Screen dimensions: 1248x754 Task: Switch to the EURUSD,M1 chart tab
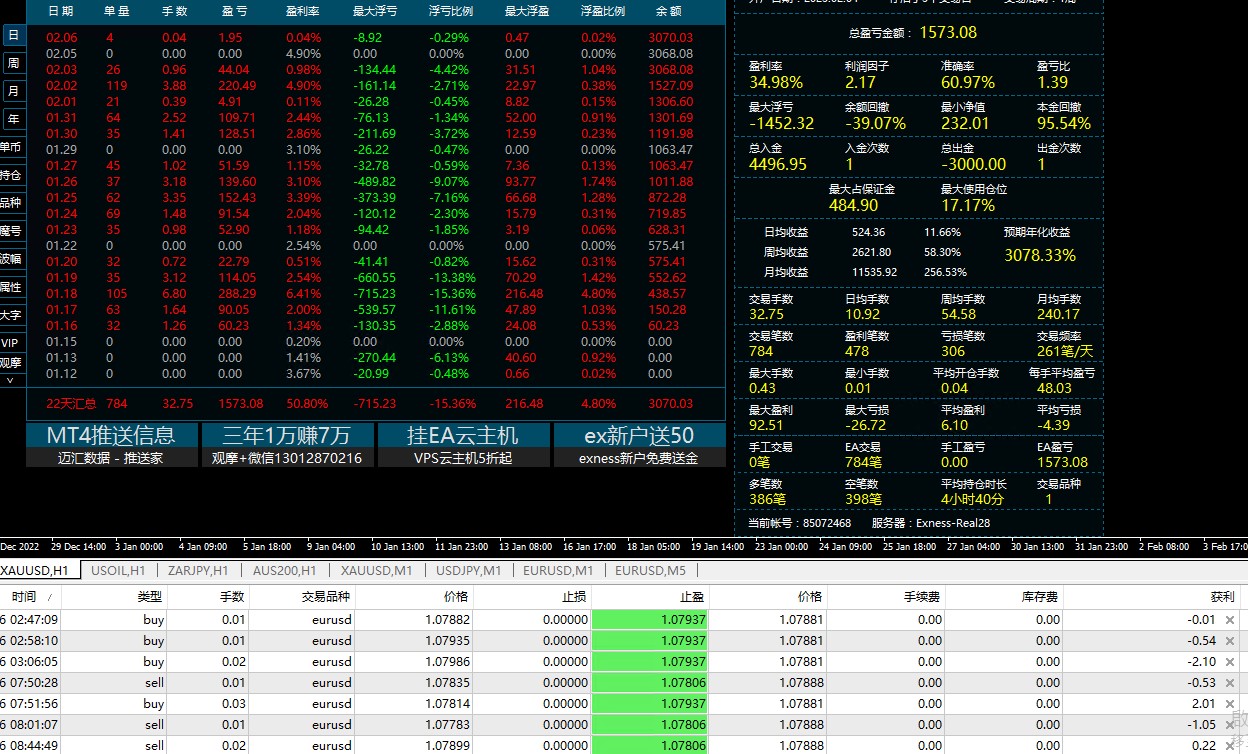click(558, 570)
